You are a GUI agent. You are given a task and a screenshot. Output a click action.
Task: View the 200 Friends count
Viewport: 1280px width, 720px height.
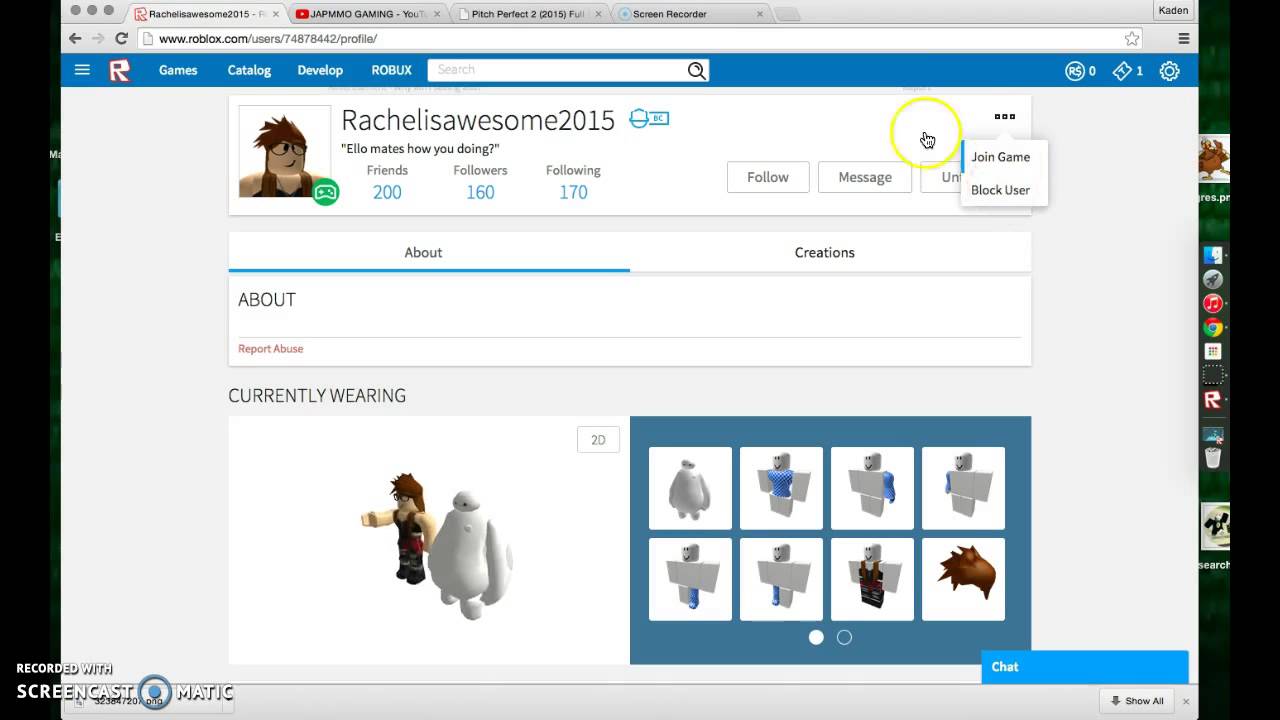coord(387,192)
